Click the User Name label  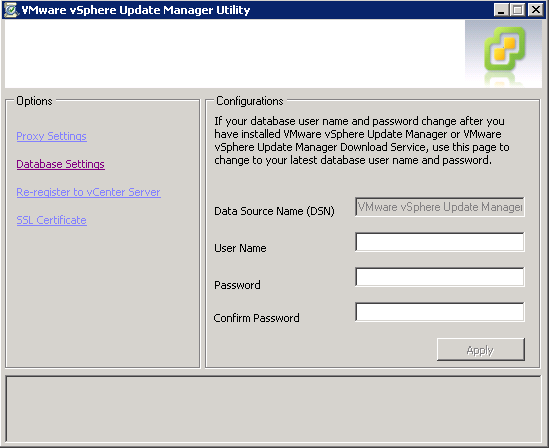click(x=240, y=248)
